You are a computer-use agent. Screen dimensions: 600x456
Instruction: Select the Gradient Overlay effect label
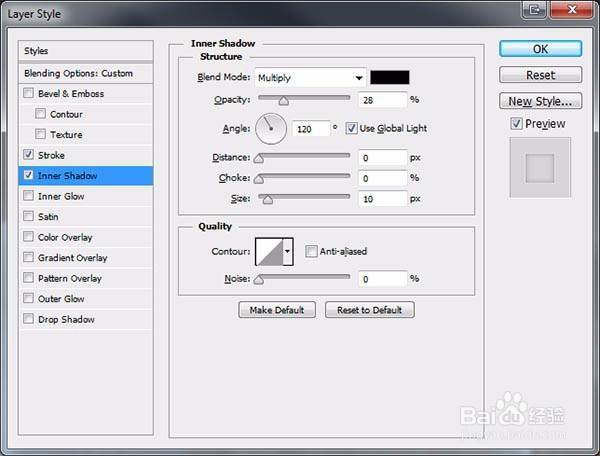coord(73,258)
